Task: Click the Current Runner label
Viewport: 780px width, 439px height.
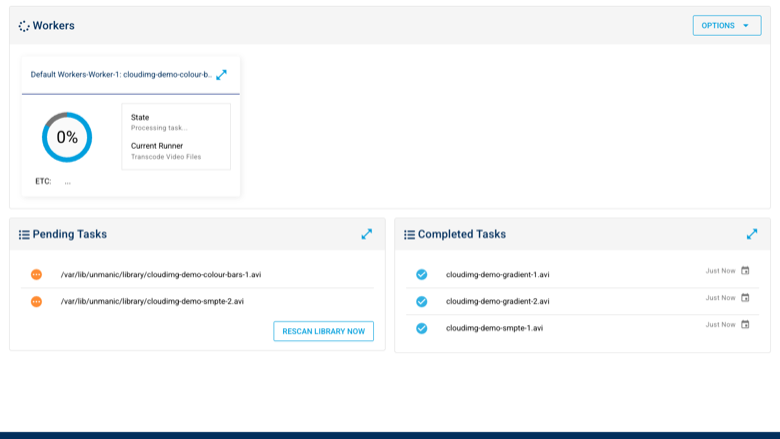Action: point(157,146)
